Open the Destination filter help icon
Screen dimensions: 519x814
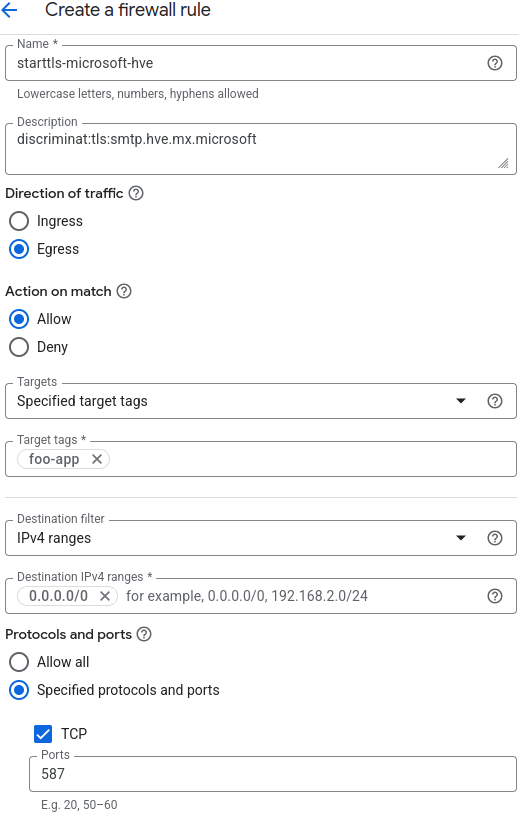(x=495, y=538)
